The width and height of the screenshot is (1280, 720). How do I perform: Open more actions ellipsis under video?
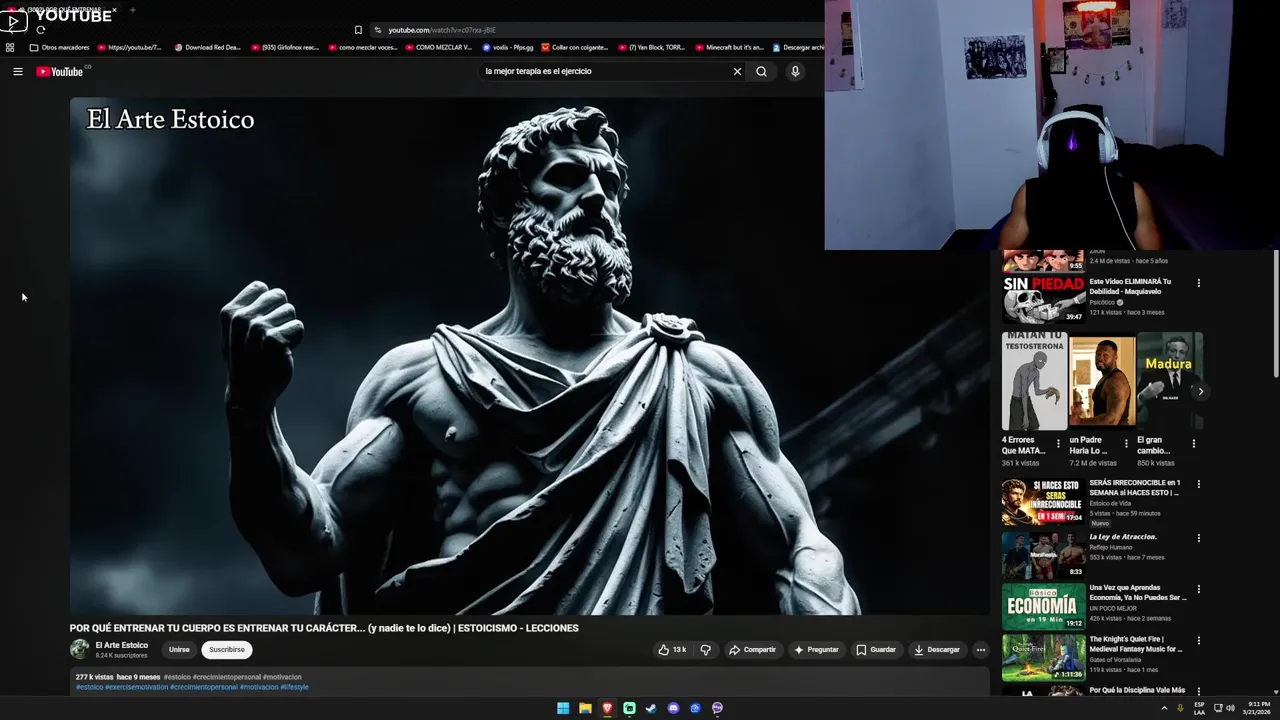(980, 650)
